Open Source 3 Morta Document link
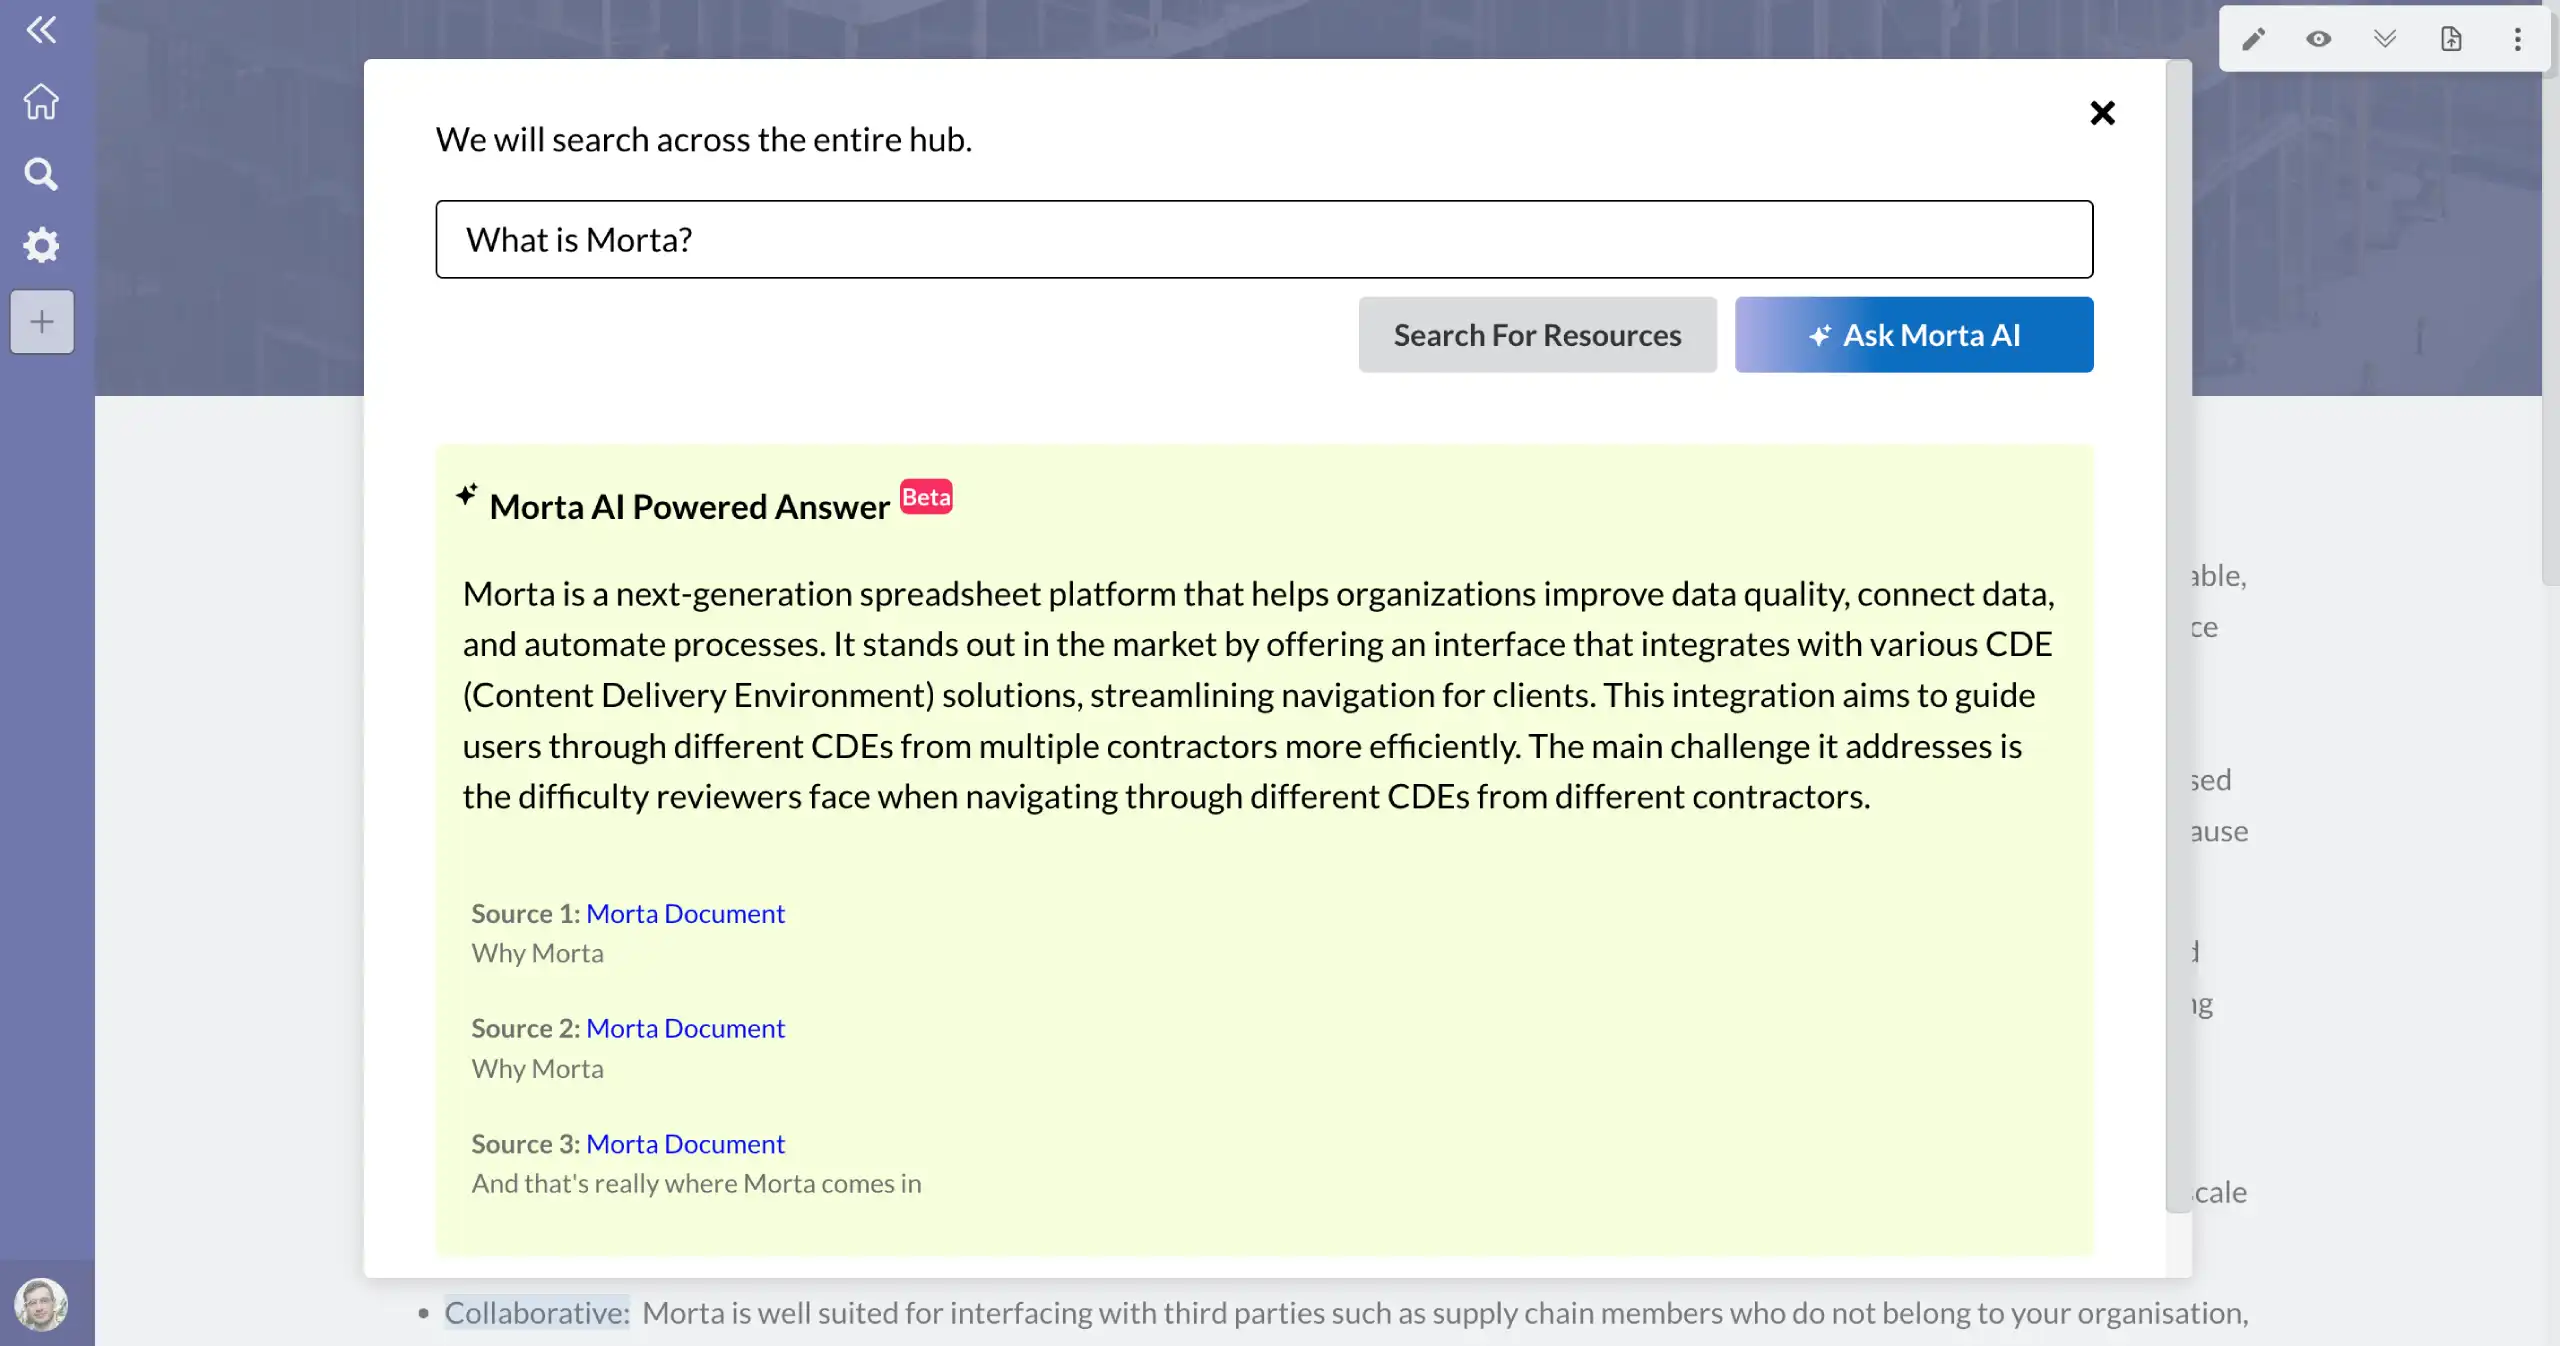 pyautogui.click(x=685, y=1143)
